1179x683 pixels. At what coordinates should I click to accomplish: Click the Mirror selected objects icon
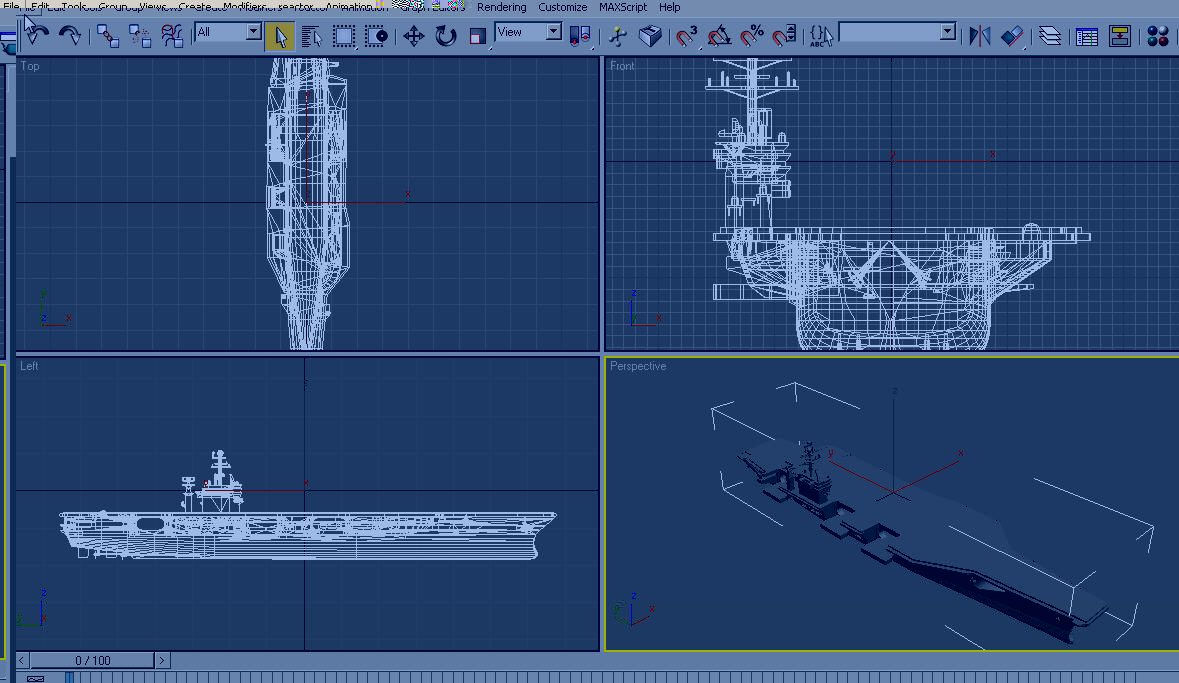coord(979,36)
